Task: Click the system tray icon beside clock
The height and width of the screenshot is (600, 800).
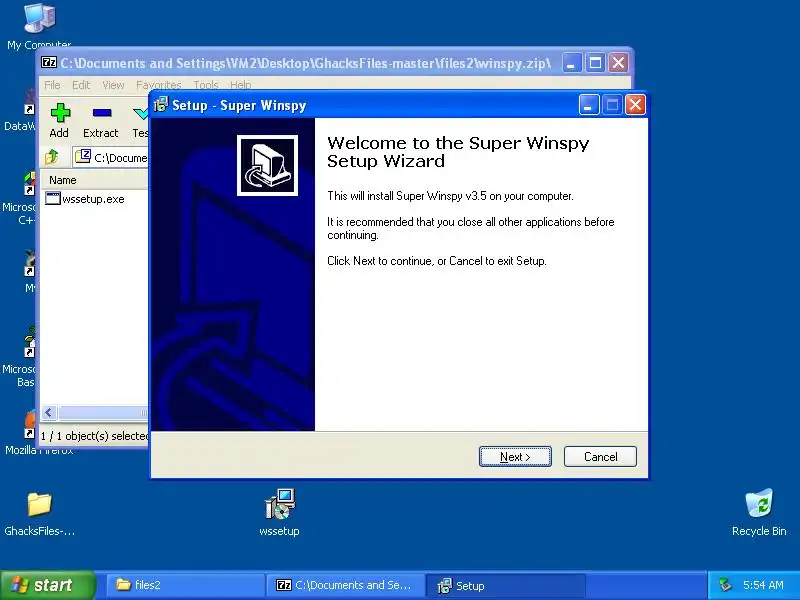Action: 724,585
